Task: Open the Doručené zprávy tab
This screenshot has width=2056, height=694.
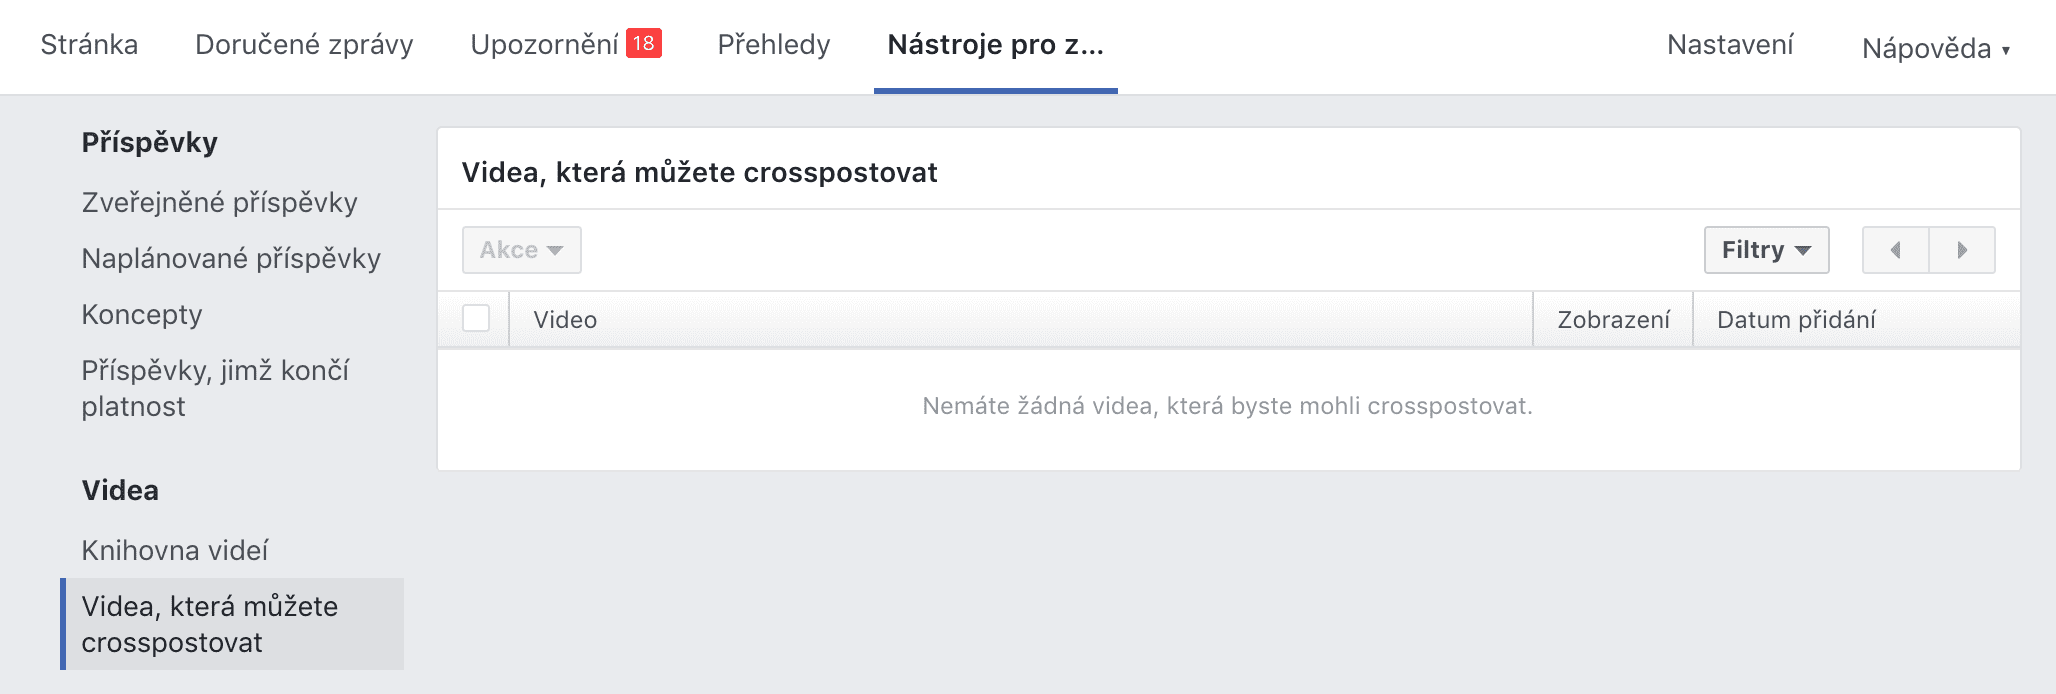Action: pos(304,45)
